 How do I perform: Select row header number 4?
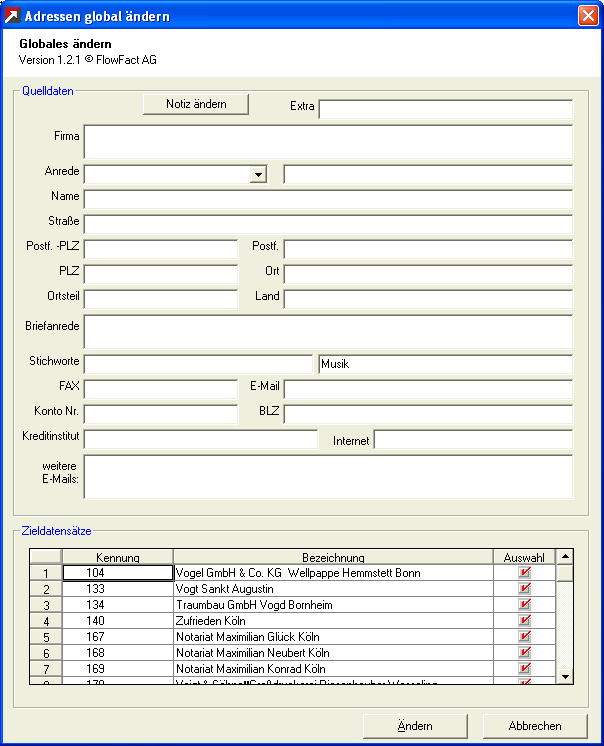tap(46, 621)
